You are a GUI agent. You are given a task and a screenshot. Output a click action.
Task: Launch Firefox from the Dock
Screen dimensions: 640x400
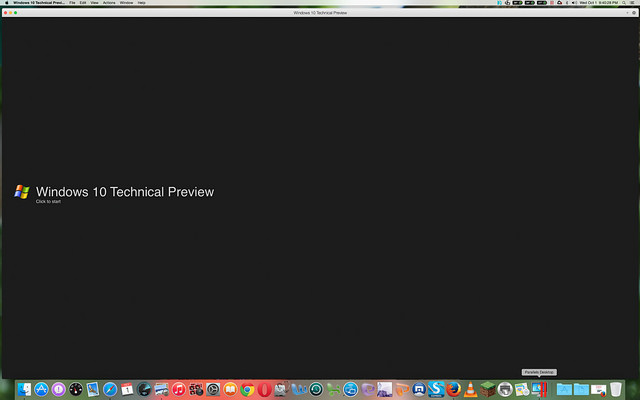pos(453,389)
